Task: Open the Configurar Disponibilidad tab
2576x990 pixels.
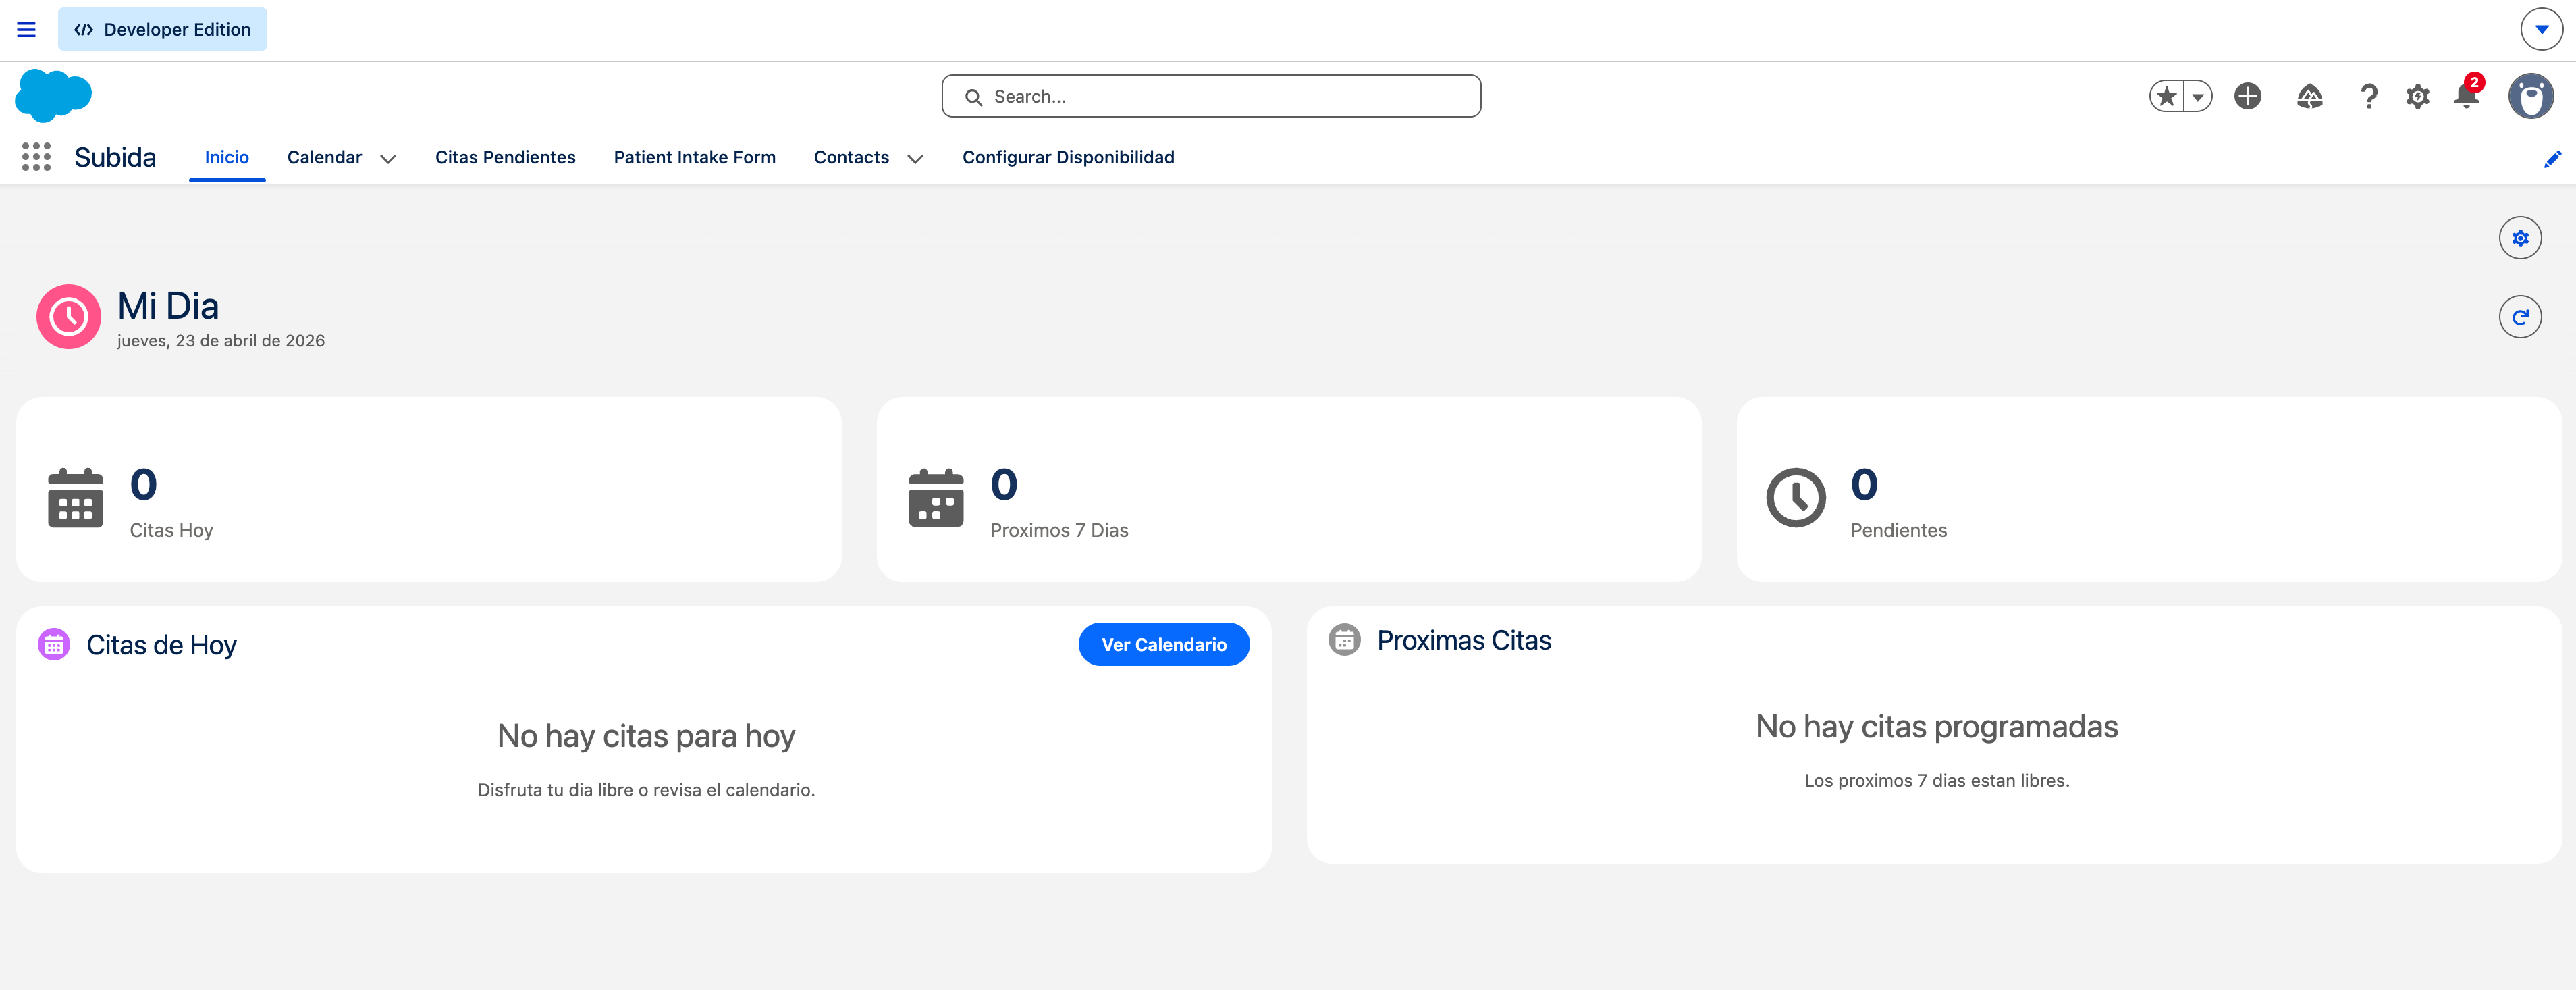Action: point(1068,157)
